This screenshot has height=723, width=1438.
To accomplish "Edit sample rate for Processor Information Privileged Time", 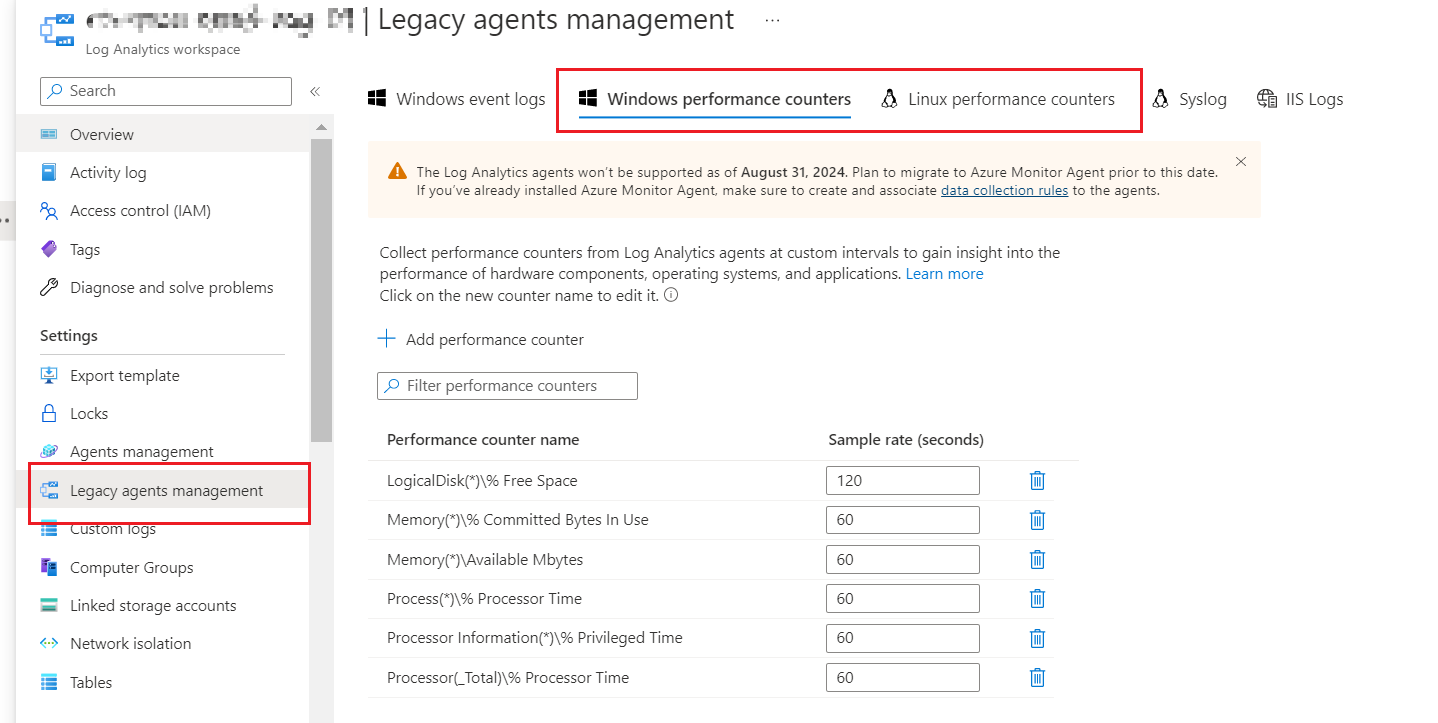I will (903, 638).
